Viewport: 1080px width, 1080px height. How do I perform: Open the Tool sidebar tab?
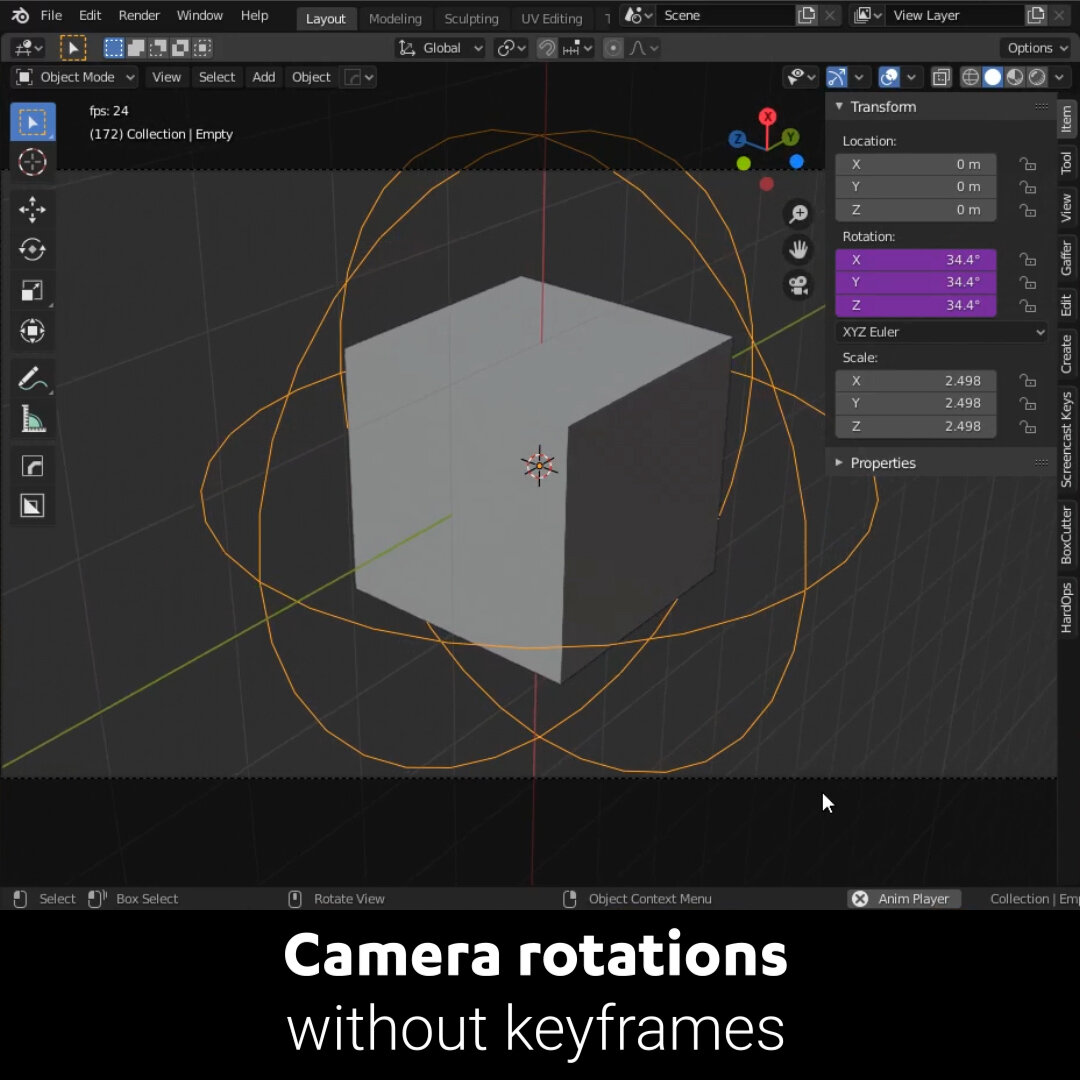pos(1067,163)
